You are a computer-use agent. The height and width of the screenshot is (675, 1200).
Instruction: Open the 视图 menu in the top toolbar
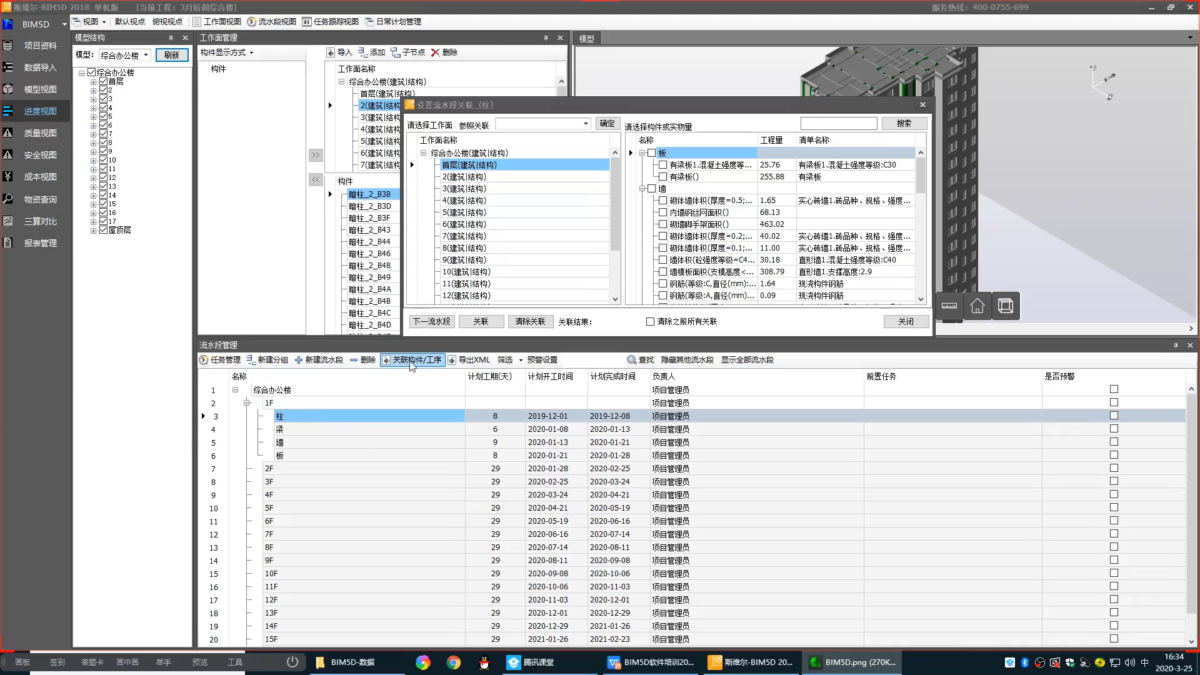pos(91,21)
